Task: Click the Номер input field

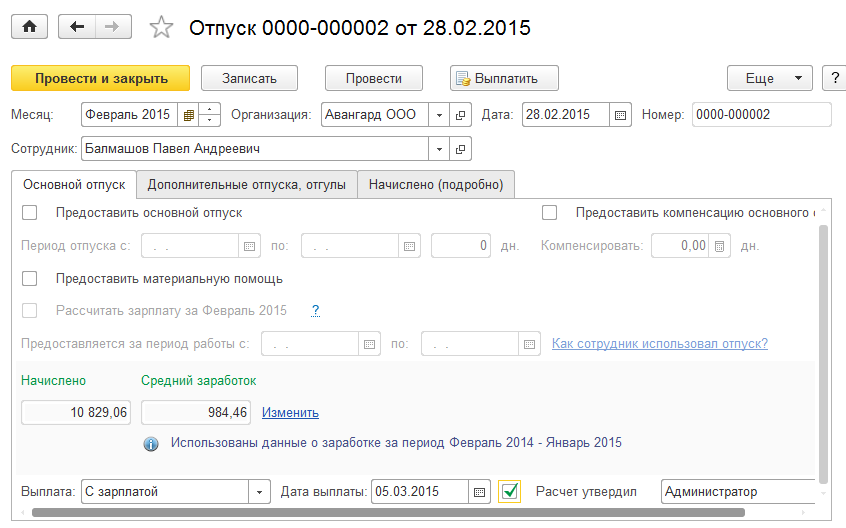Action: coord(760,115)
